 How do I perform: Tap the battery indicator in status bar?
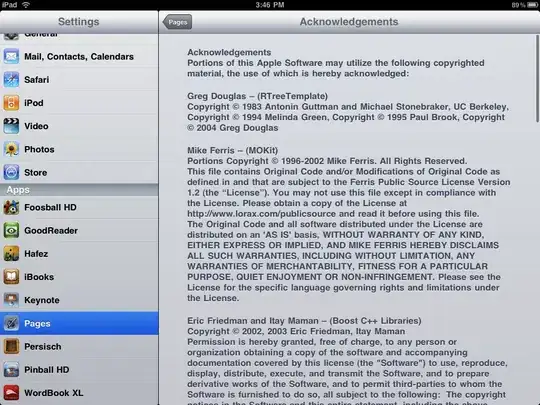[x=532, y=5]
